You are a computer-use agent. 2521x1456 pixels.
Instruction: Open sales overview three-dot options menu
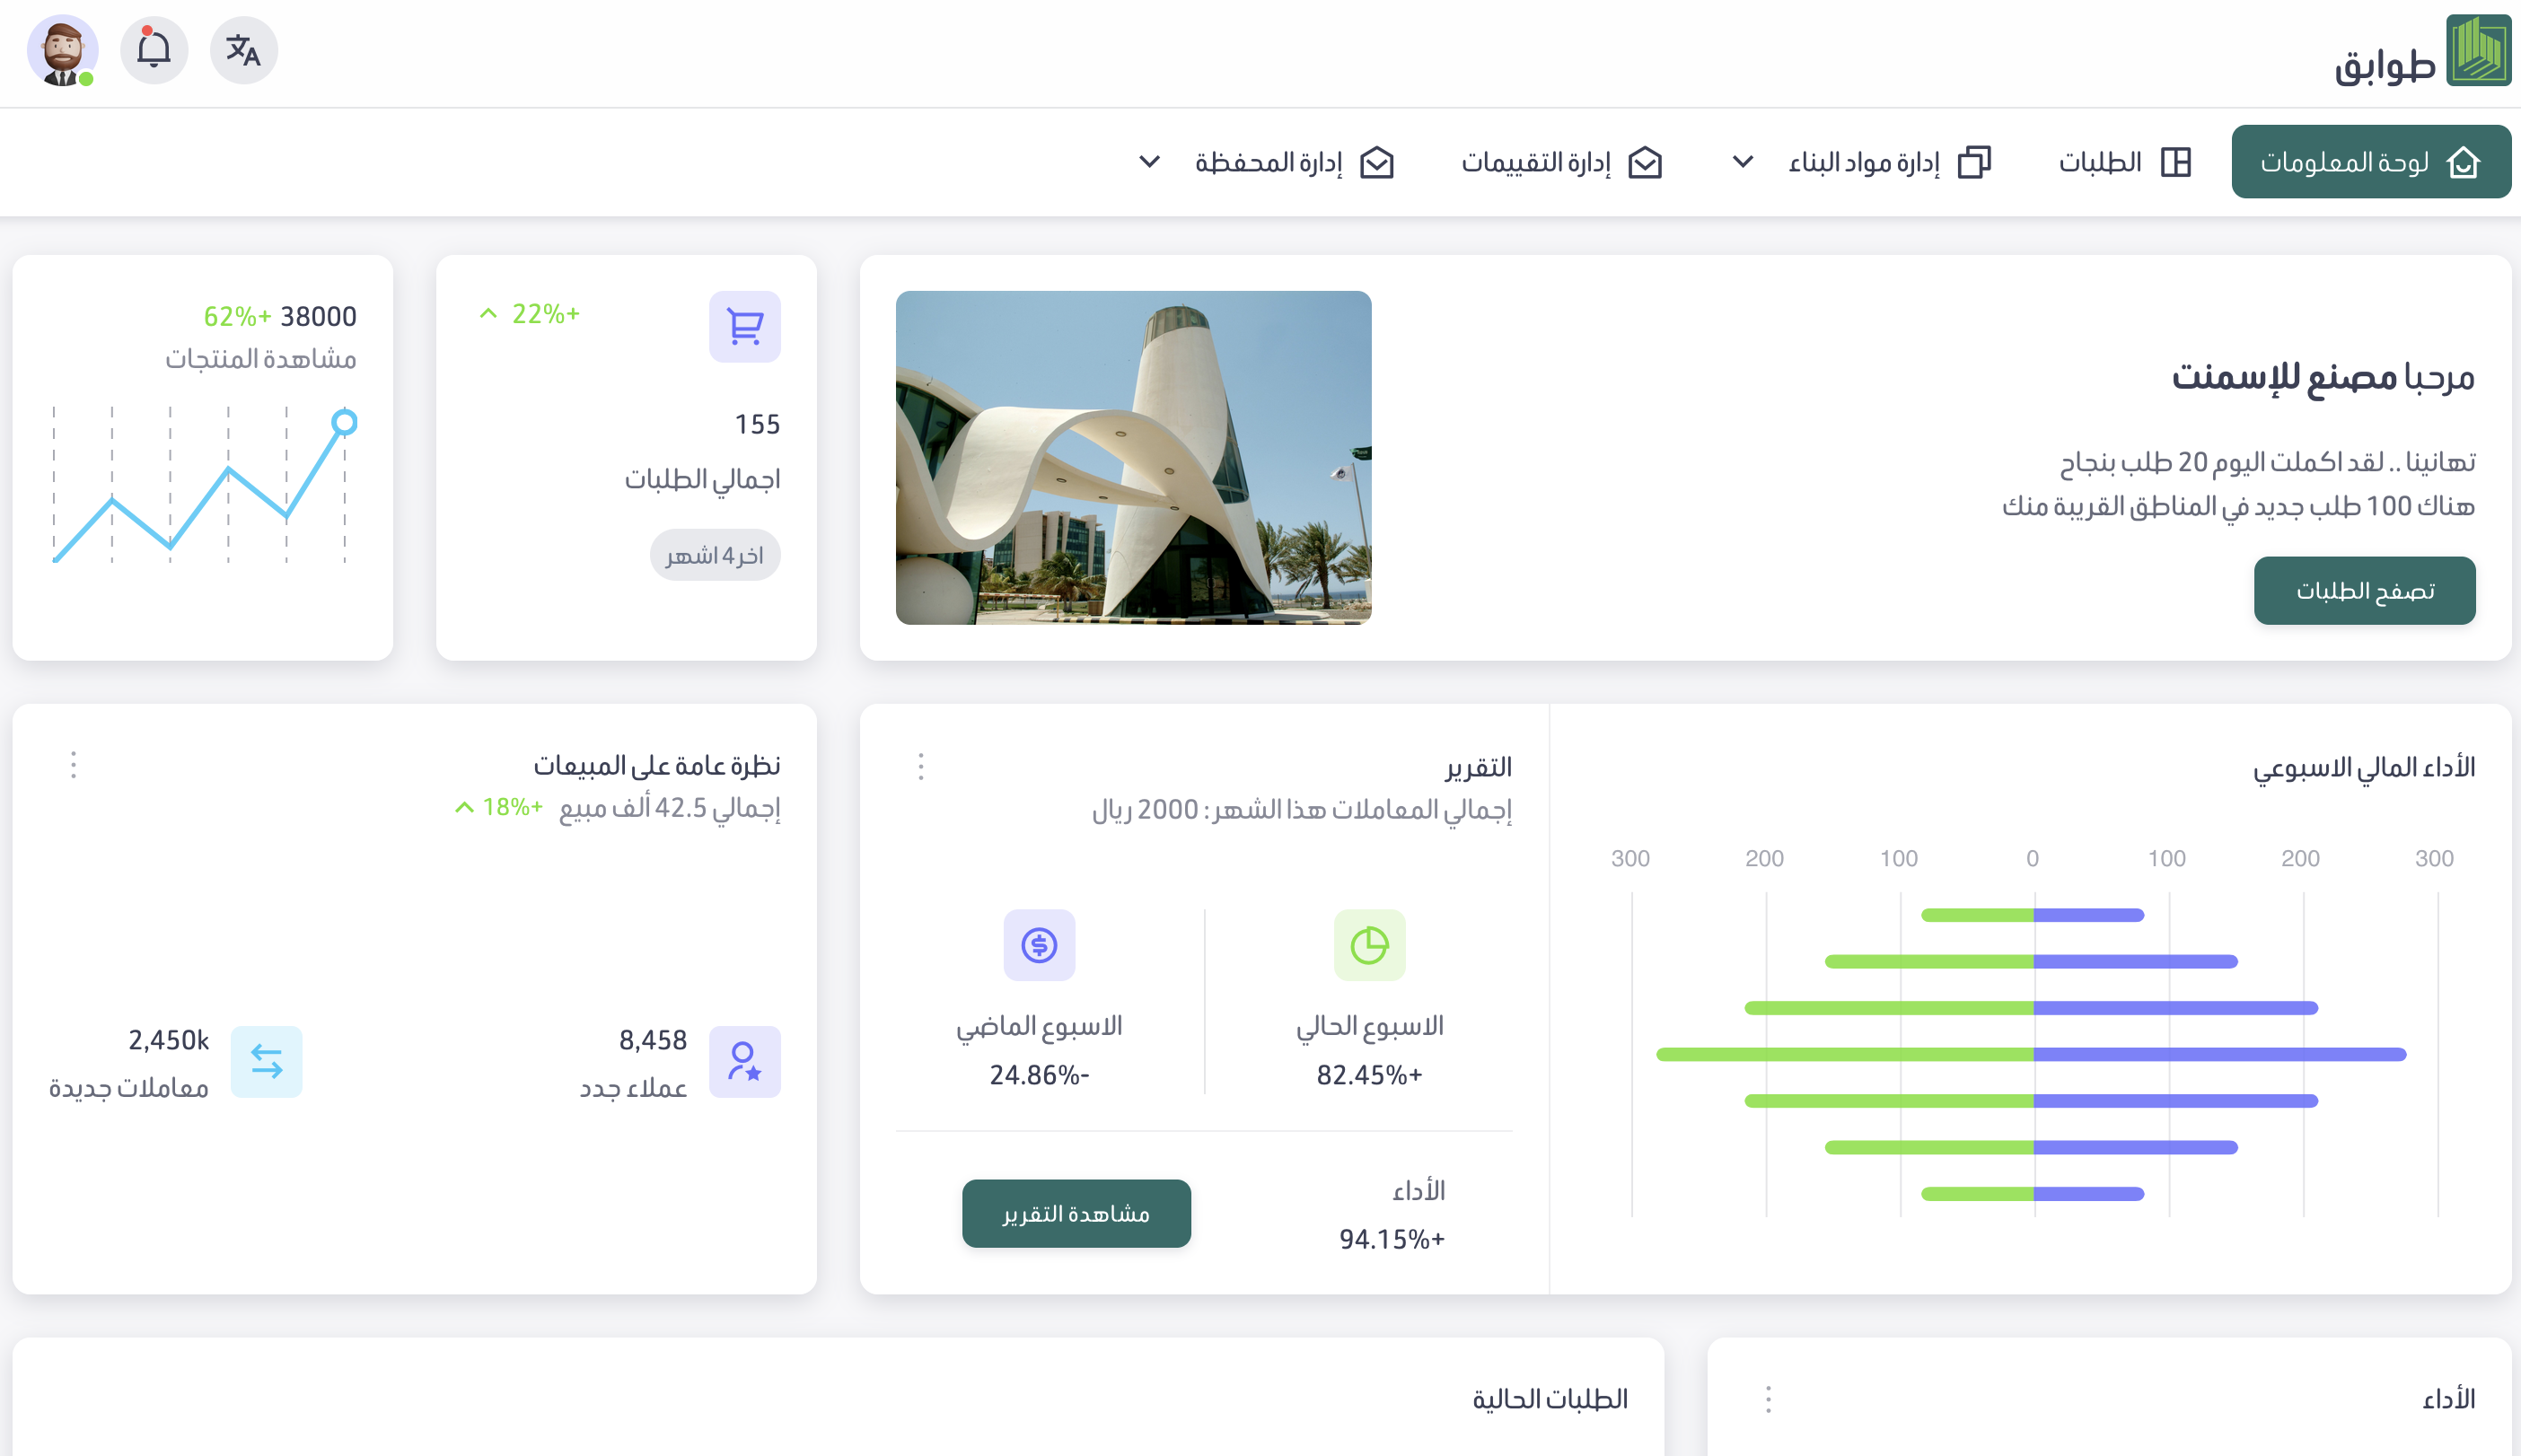(73, 765)
